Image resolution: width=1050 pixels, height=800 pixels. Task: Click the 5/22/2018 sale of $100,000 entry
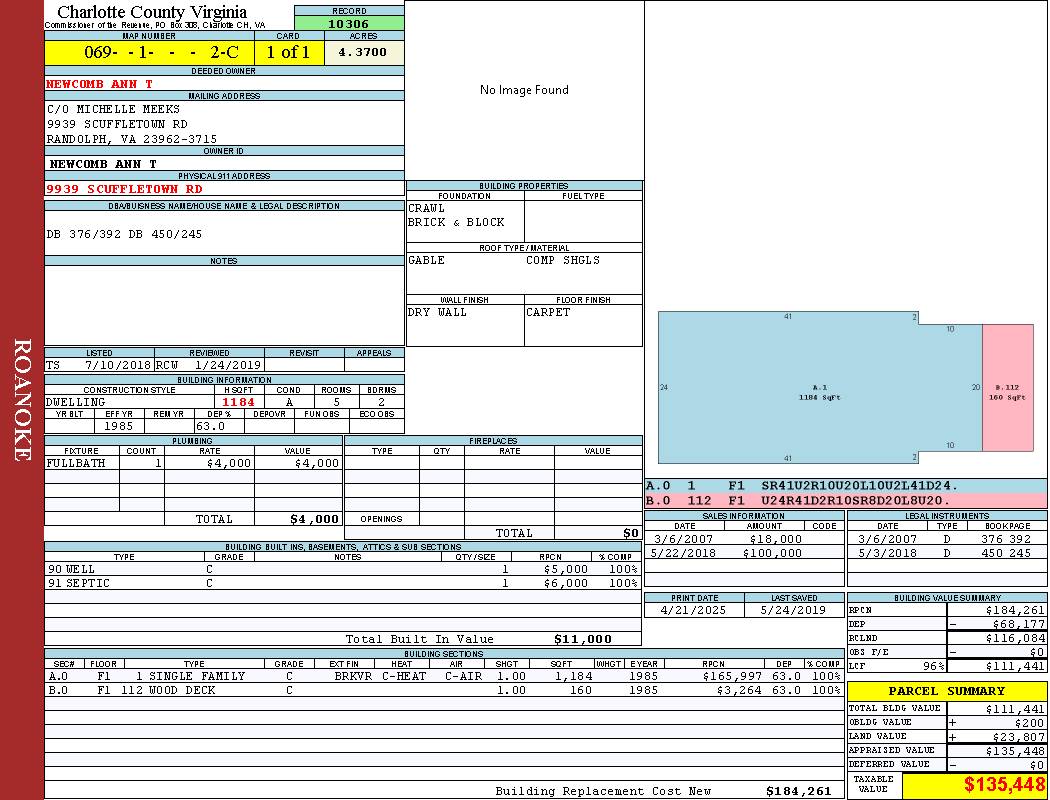pyautogui.click(x=741, y=553)
